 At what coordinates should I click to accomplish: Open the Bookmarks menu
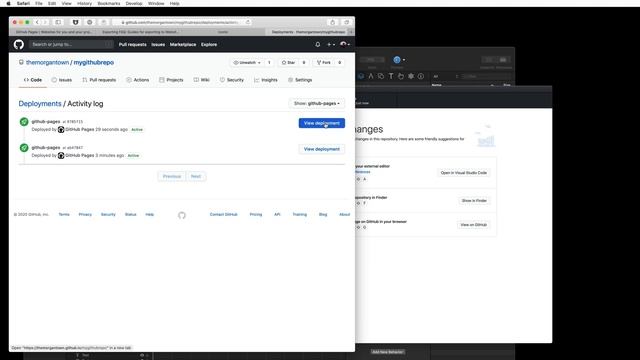pyautogui.click(x=109, y=3)
